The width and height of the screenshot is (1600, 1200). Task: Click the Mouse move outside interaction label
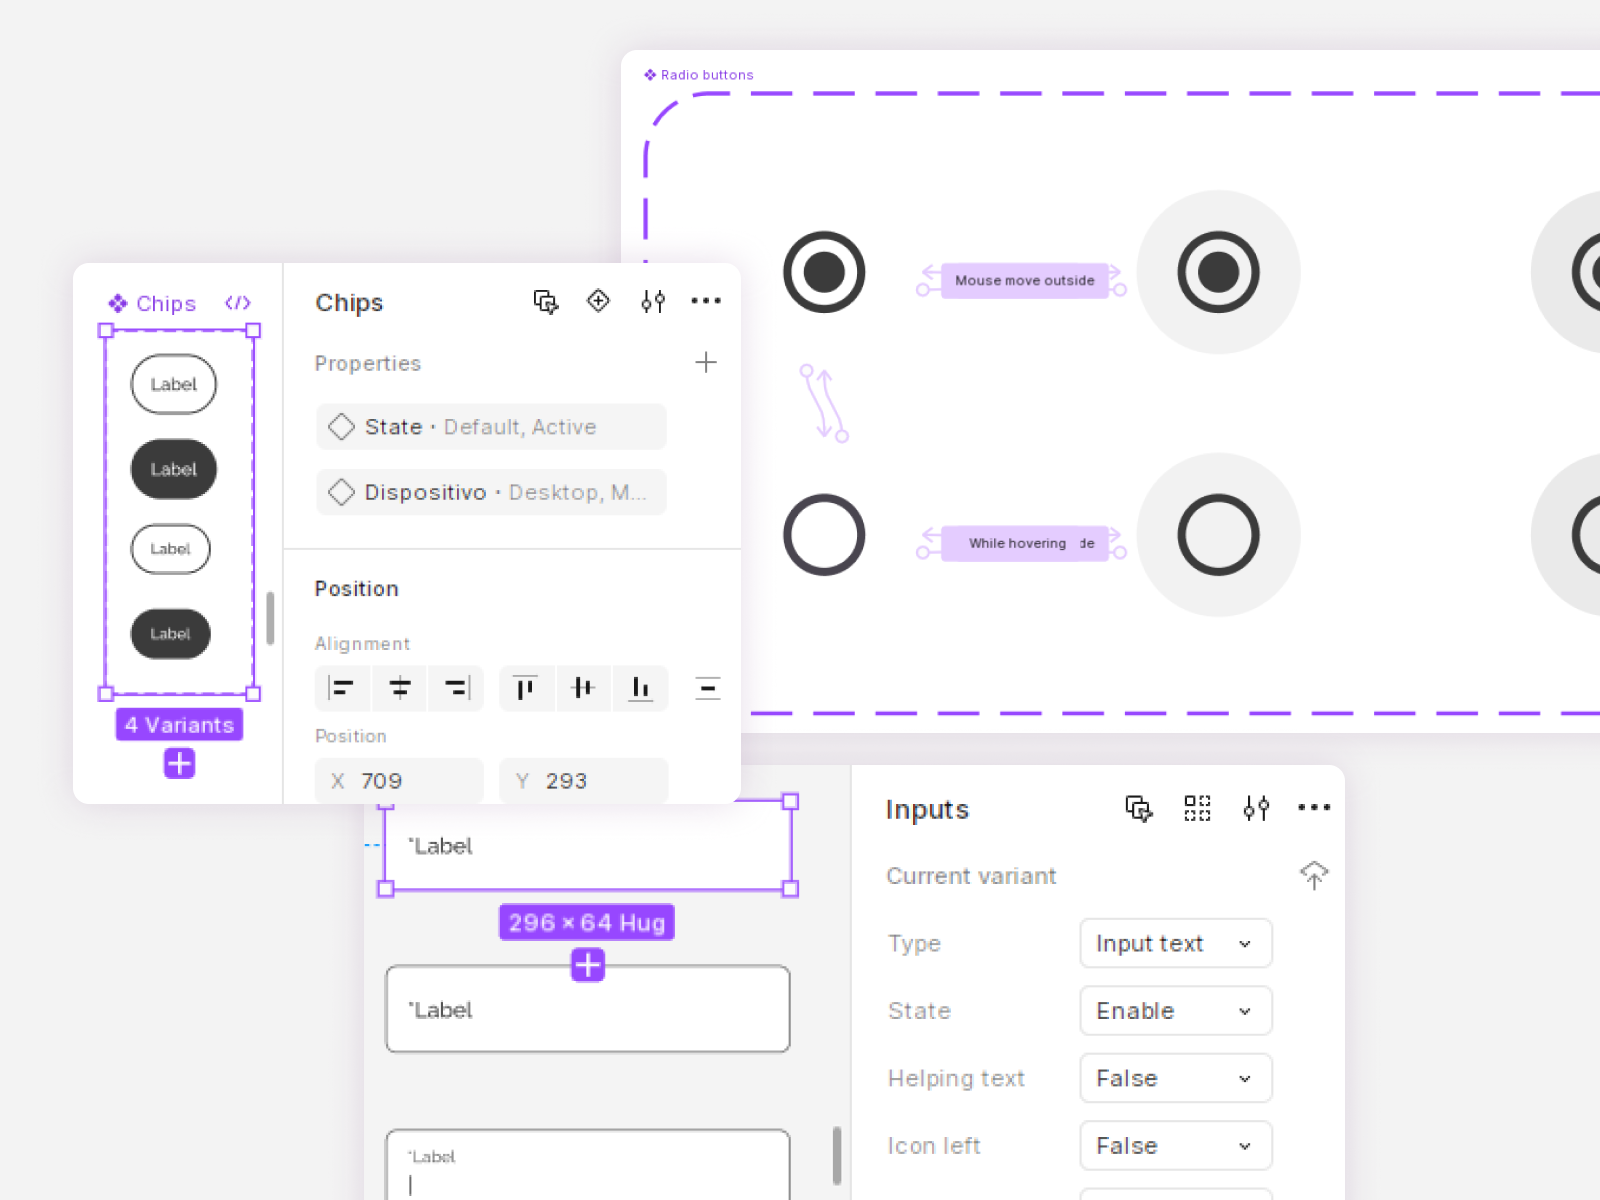[1024, 281]
